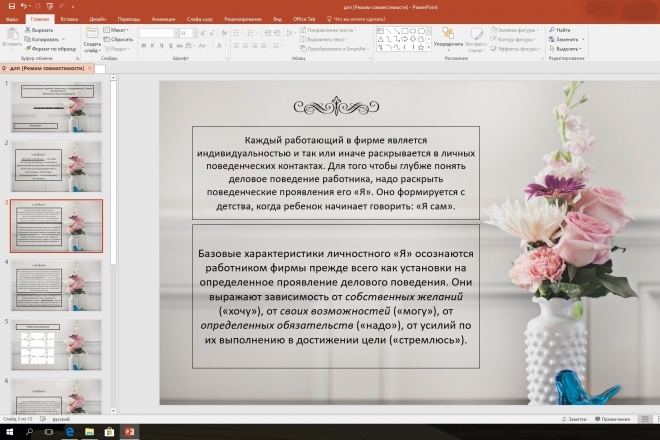
Task: Save the presentation with the floppy disk icon
Action: click(11, 6)
